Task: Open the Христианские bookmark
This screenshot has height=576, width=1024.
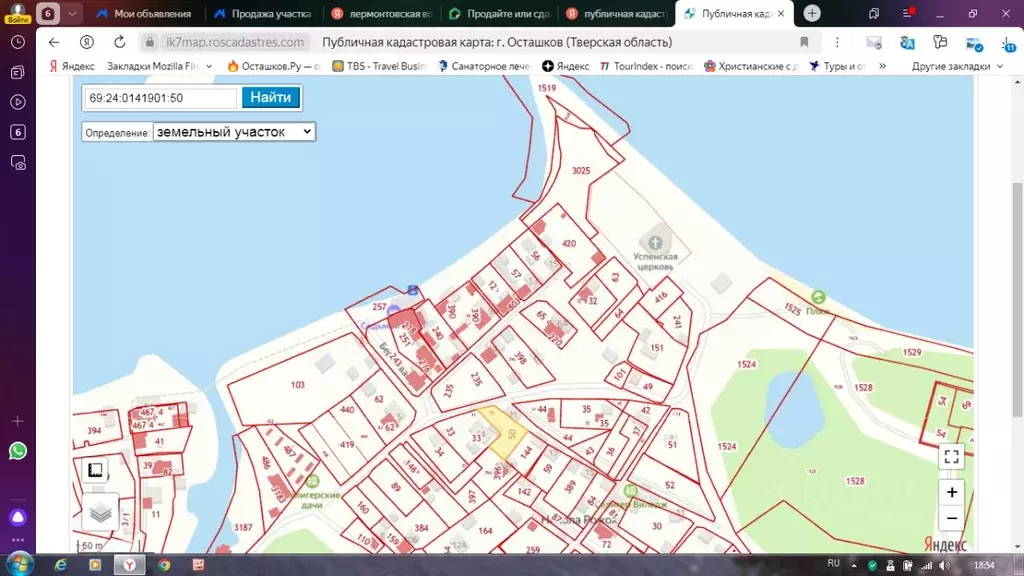Action: 751,66
